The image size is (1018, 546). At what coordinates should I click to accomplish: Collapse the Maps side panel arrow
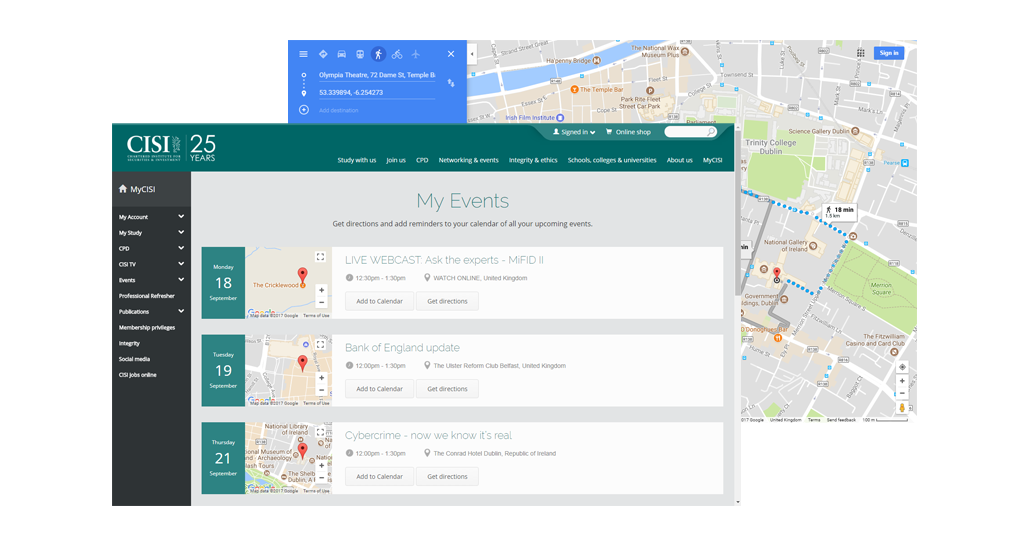tap(472, 54)
